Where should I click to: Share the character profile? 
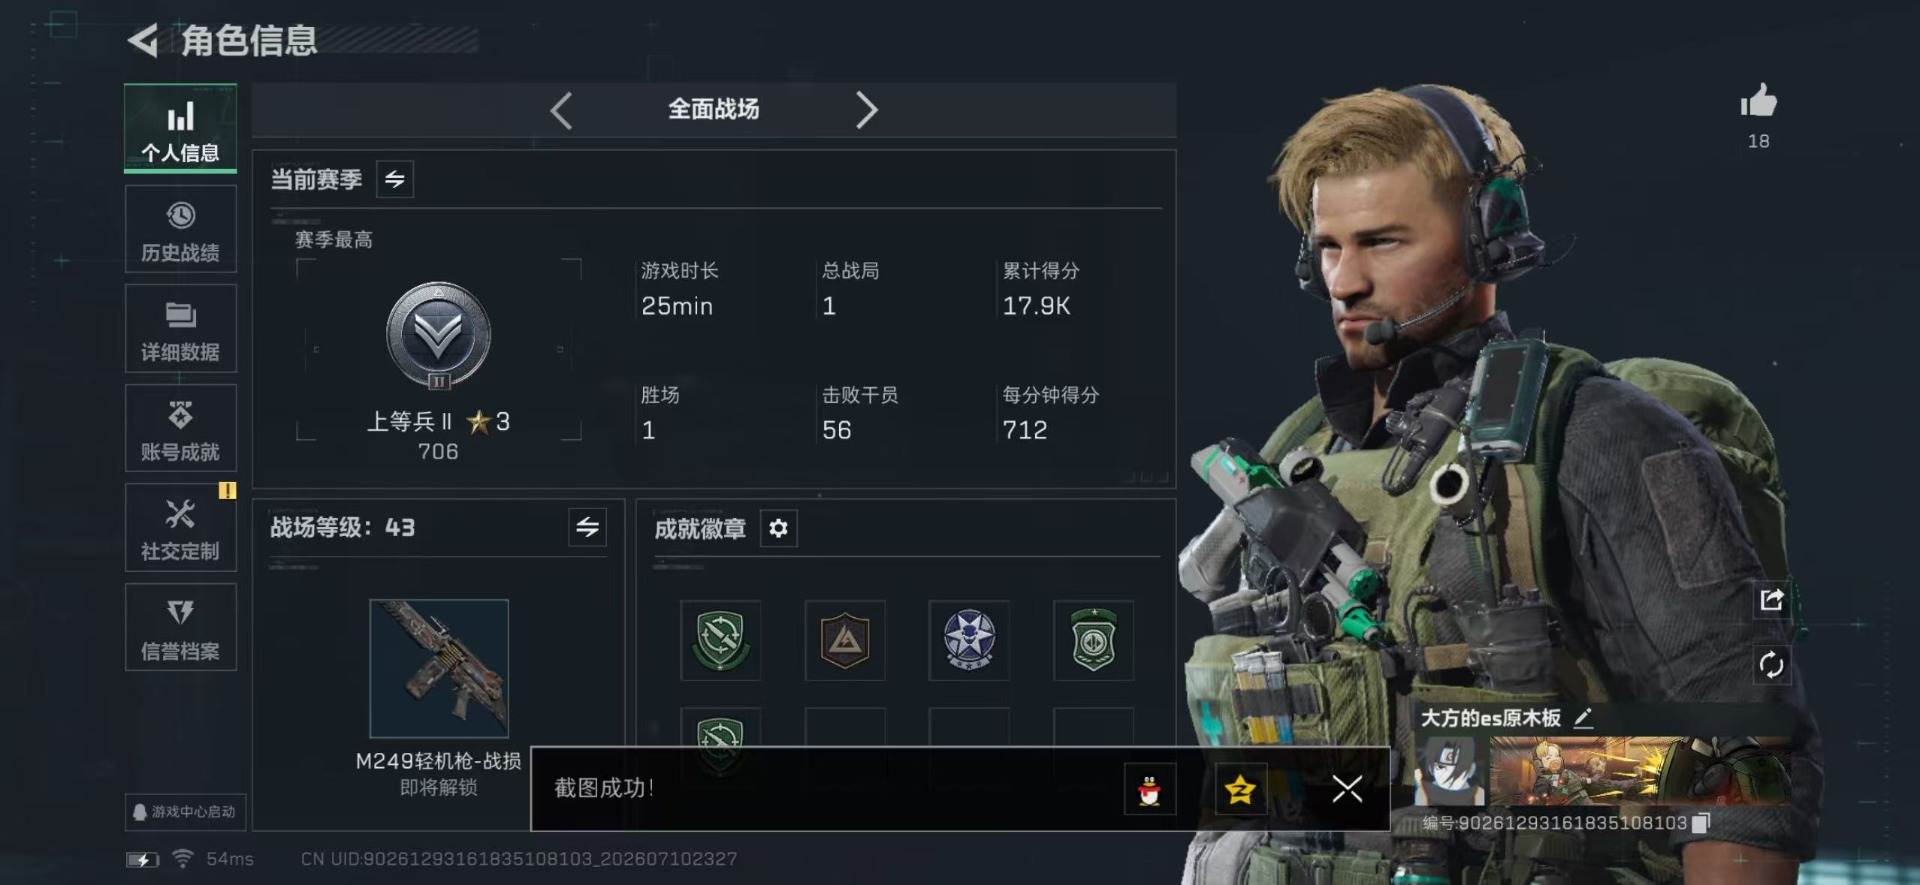click(1771, 600)
